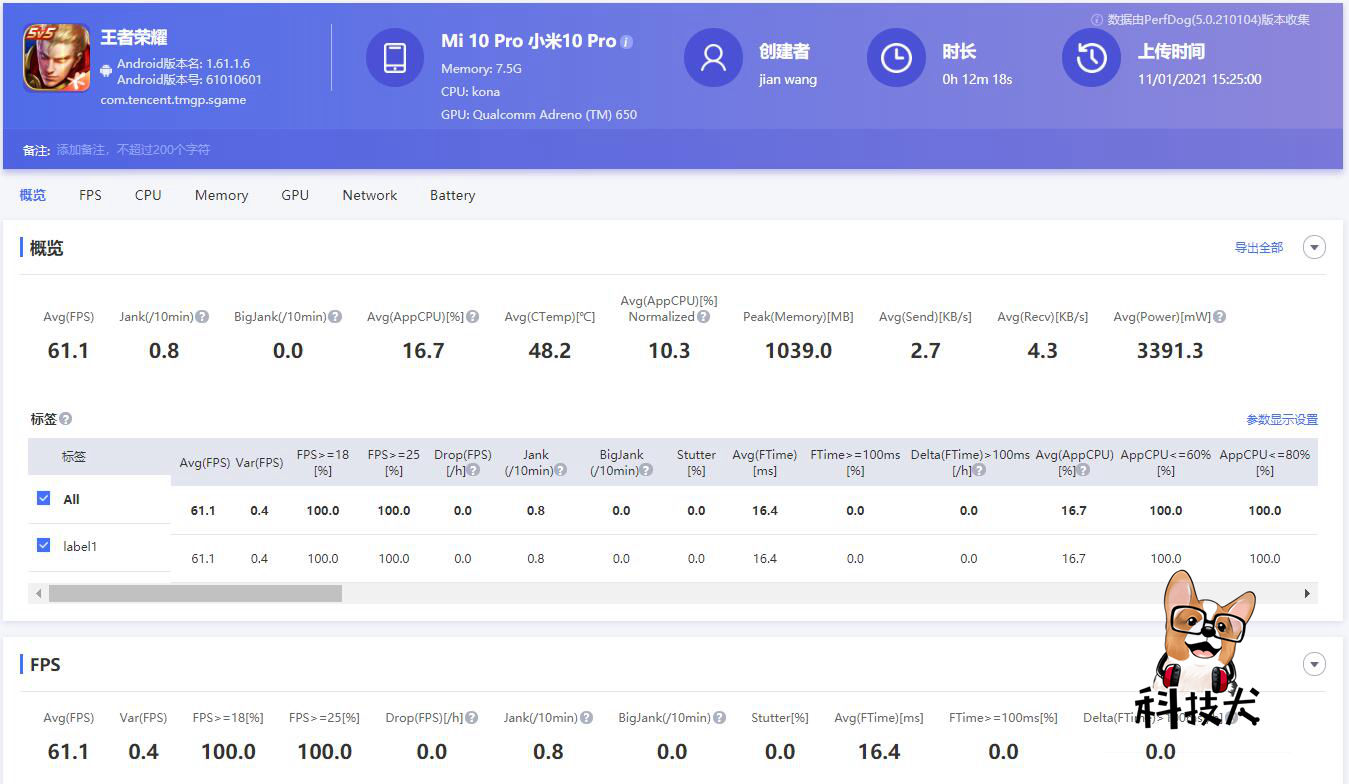Click the left arrow of the table scrollbar
Image resolution: width=1349 pixels, height=784 pixels.
[37, 593]
